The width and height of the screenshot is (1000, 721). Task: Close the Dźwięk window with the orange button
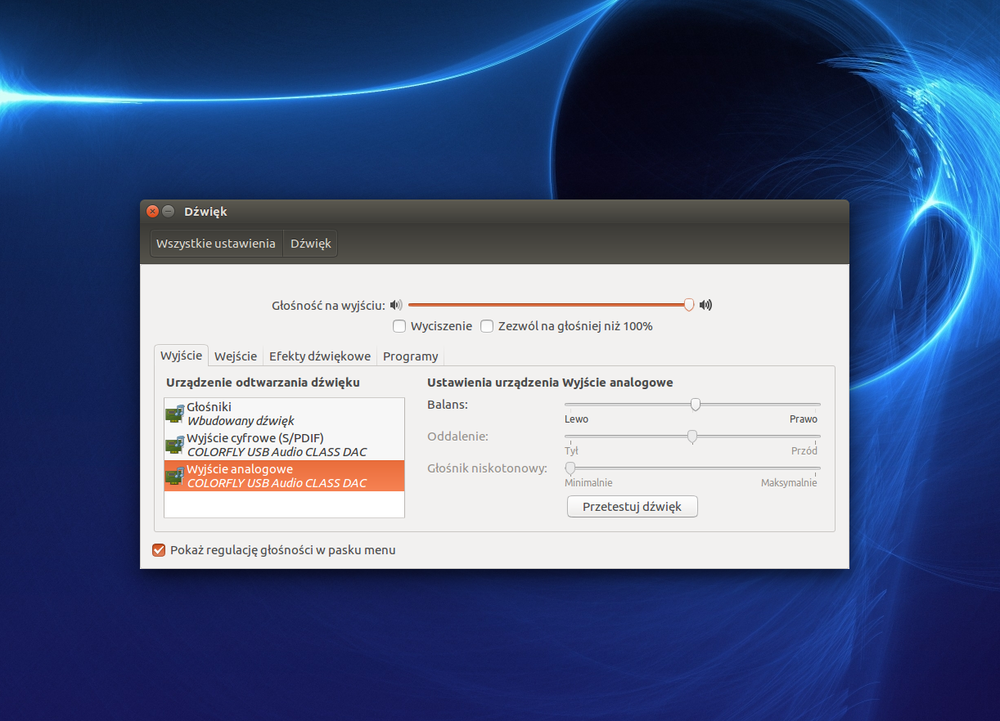pyautogui.click(x=153, y=212)
